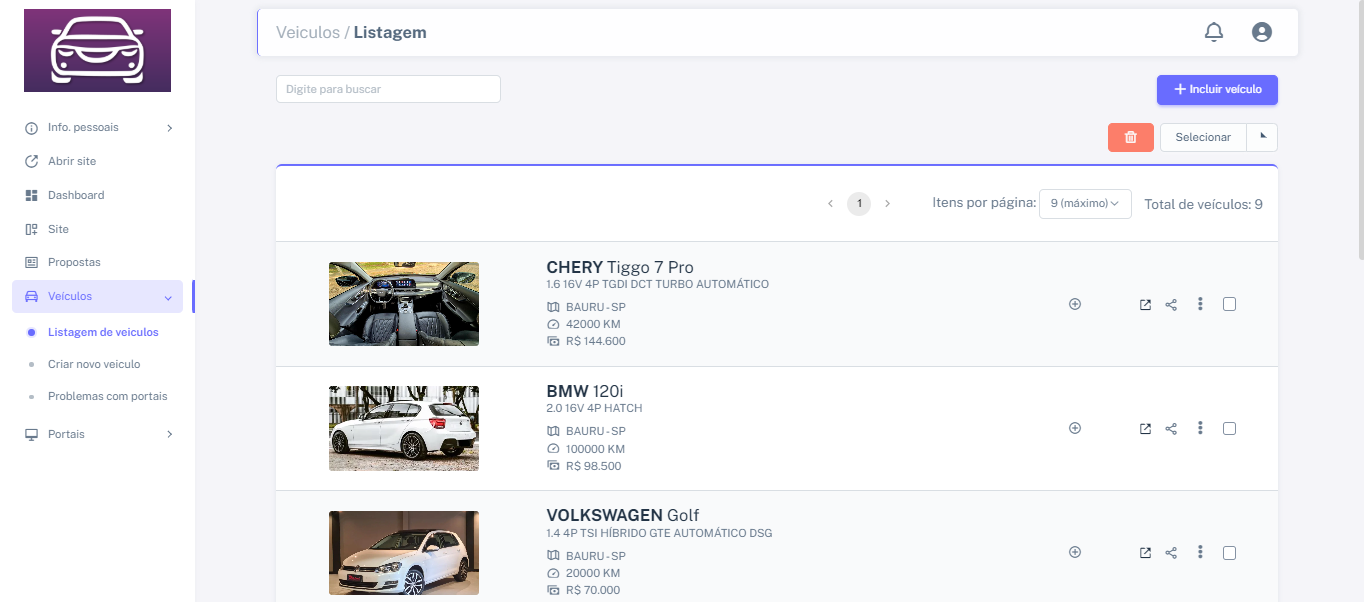This screenshot has height=602, width=1364.
Task: Open external link icon for Chery Tiggo 7 Pro
Action: click(x=1144, y=304)
